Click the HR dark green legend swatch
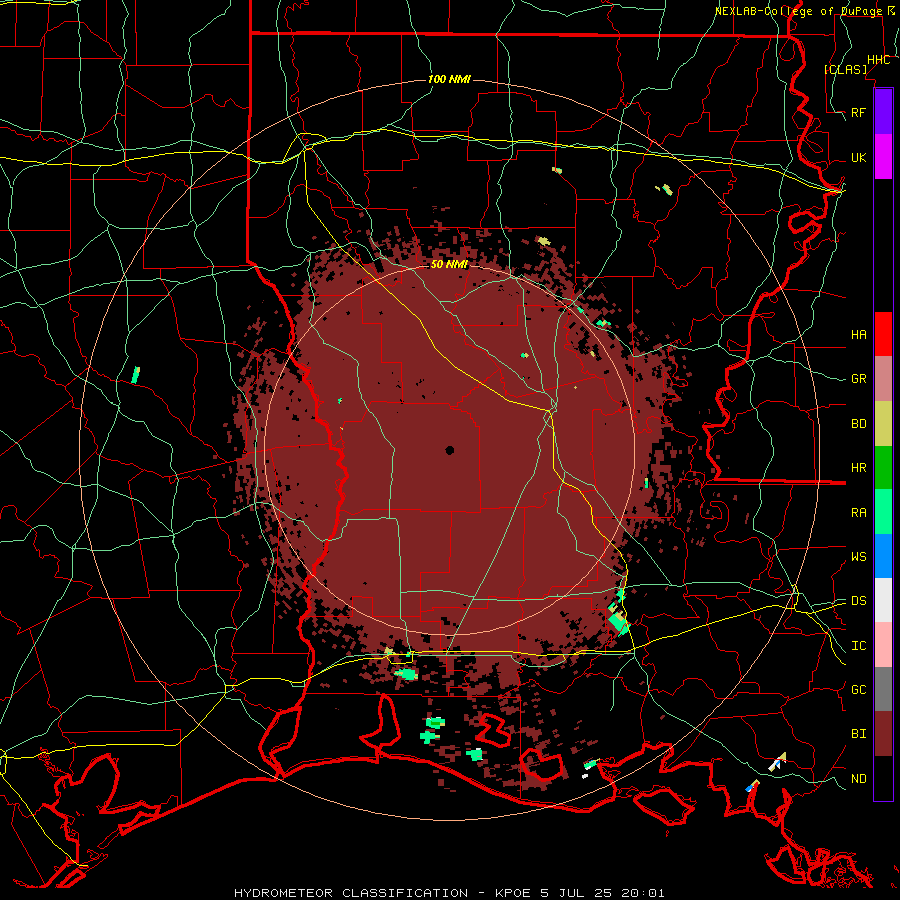900x900 pixels. click(883, 468)
